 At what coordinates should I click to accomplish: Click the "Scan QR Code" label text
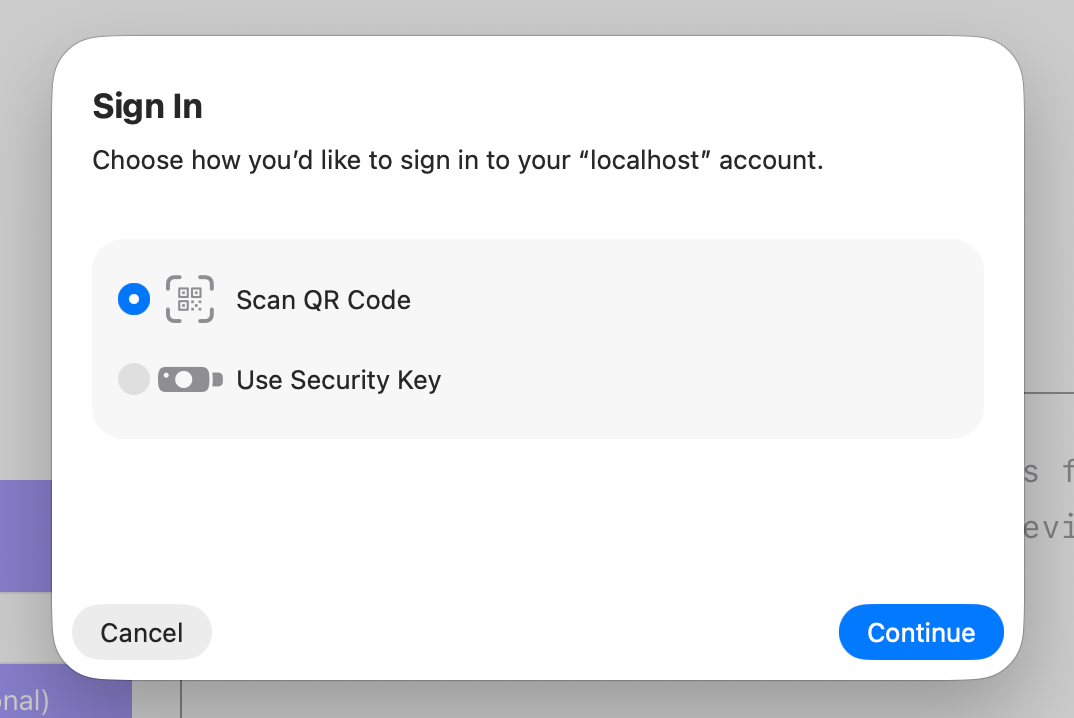point(323,299)
